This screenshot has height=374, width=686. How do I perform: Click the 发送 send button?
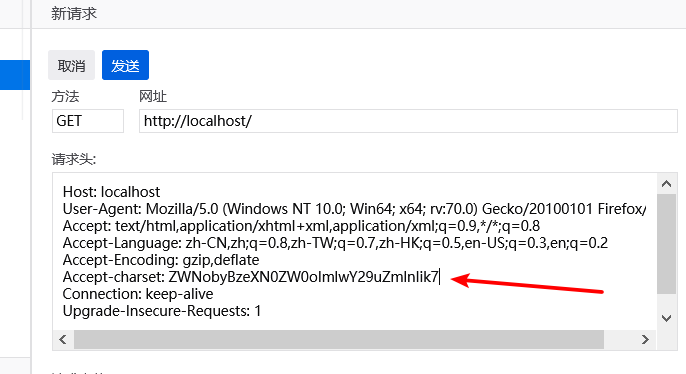(126, 65)
